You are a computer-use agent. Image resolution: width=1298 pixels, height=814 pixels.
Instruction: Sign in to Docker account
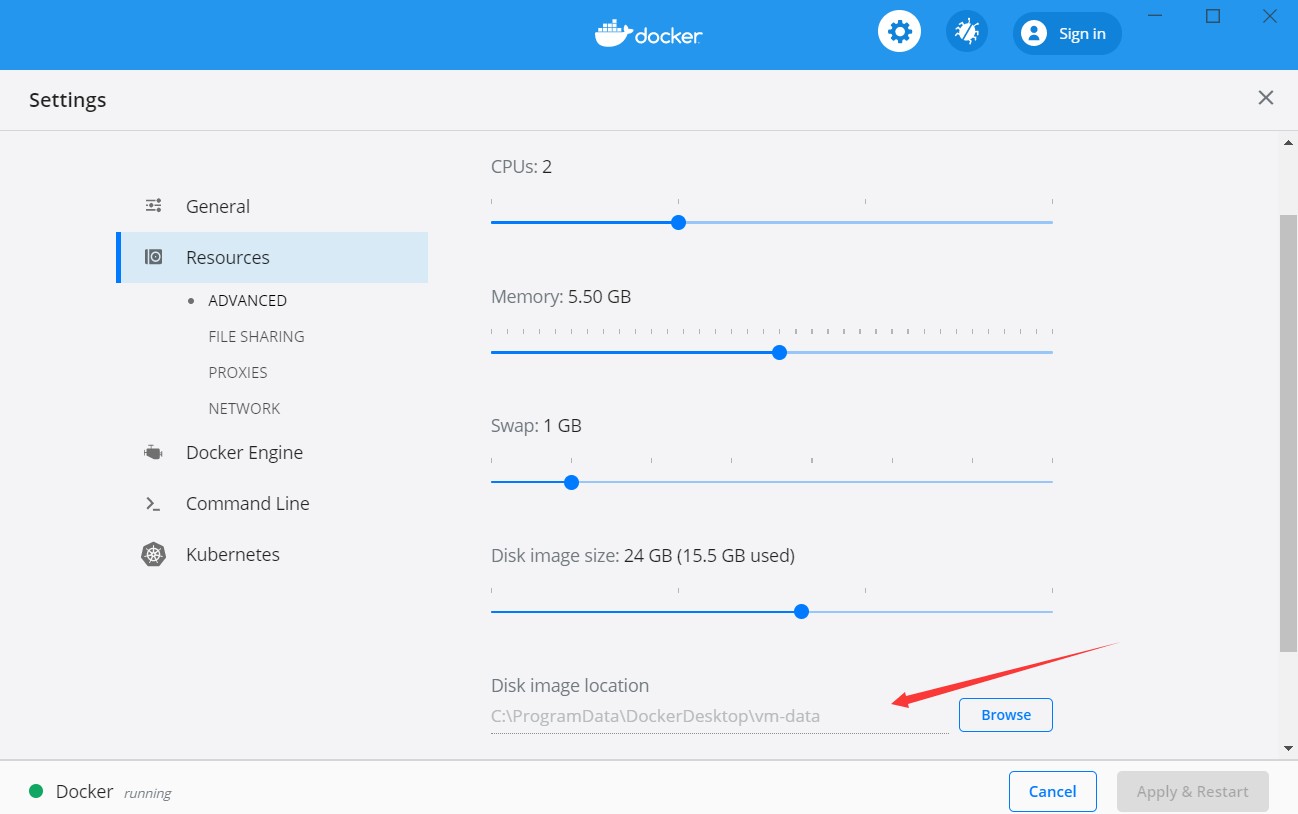pyautogui.click(x=1067, y=33)
